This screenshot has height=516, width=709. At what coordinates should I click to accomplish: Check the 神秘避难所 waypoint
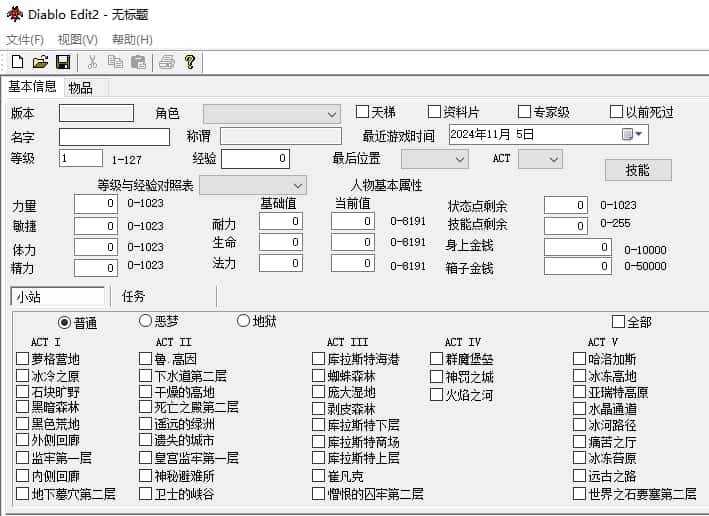click(x=177, y=476)
